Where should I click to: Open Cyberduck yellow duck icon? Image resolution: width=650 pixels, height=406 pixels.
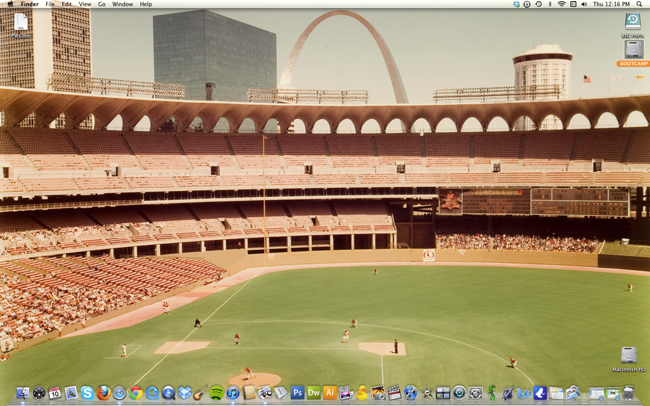tap(362, 392)
